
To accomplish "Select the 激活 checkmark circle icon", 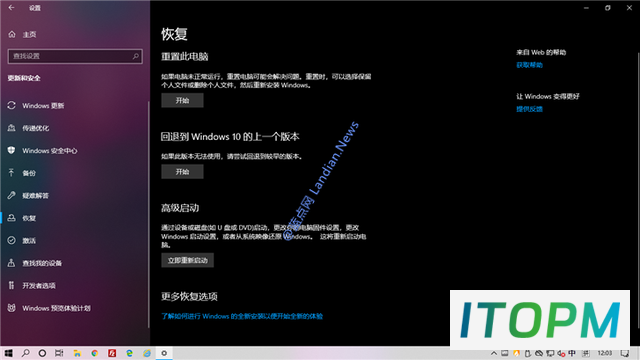I will [x=11, y=240].
